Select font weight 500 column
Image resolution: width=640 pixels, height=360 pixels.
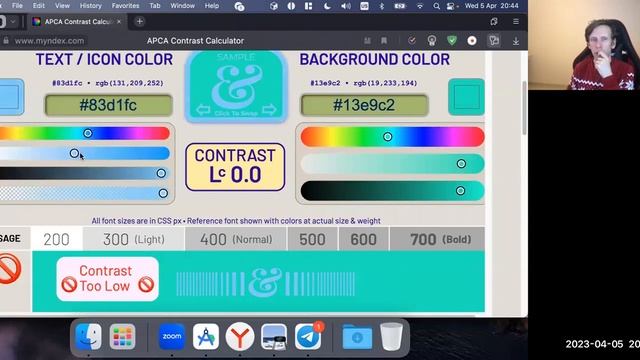(313, 239)
